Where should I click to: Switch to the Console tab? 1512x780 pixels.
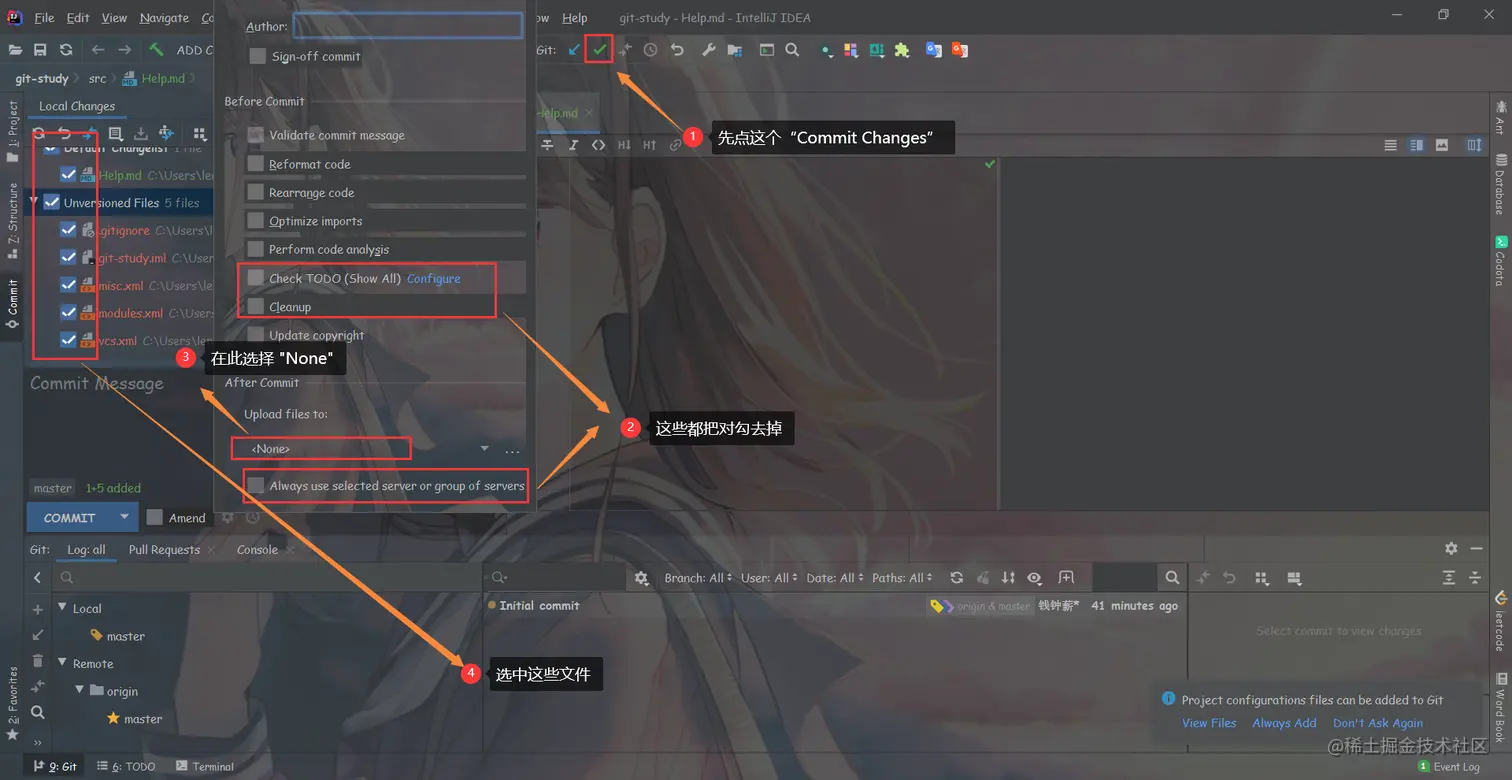tap(257, 549)
